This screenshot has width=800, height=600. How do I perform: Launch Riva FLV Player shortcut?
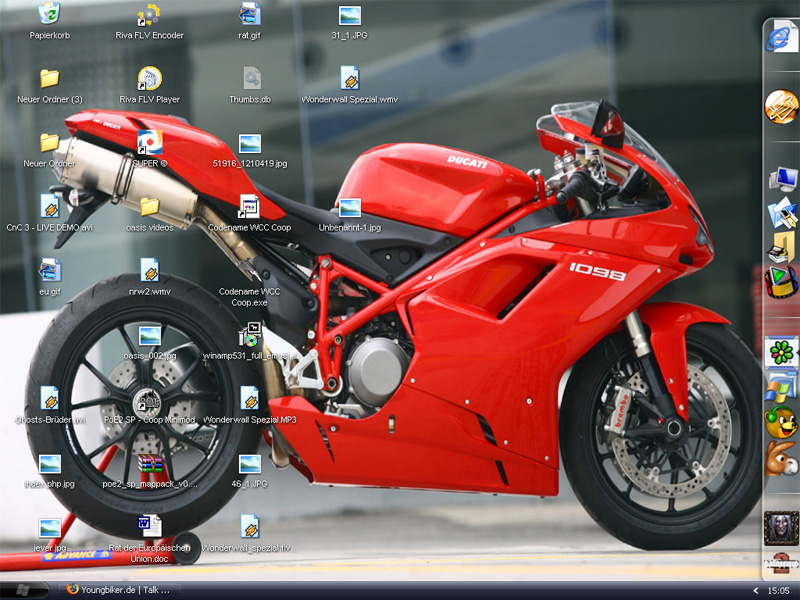pyautogui.click(x=149, y=78)
